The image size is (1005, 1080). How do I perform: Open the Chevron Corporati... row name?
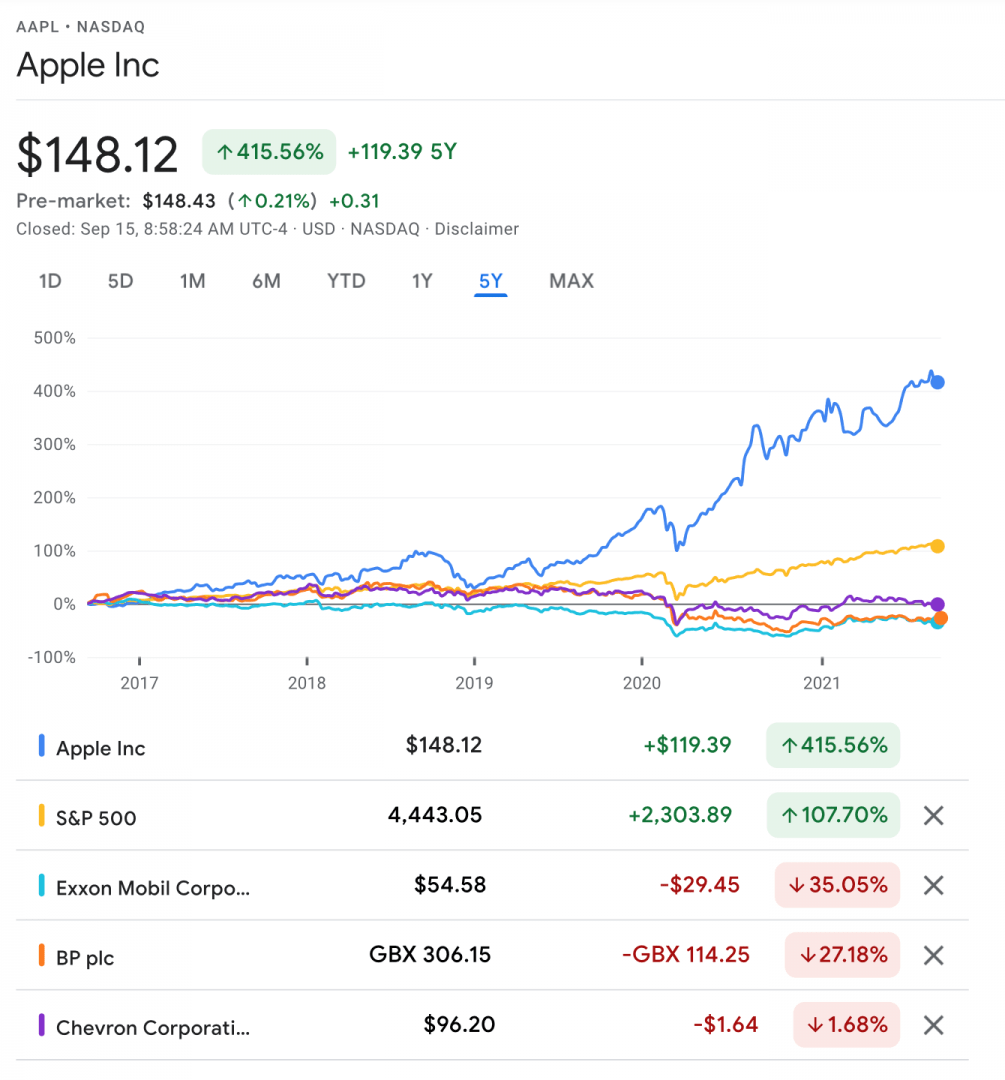click(153, 1028)
